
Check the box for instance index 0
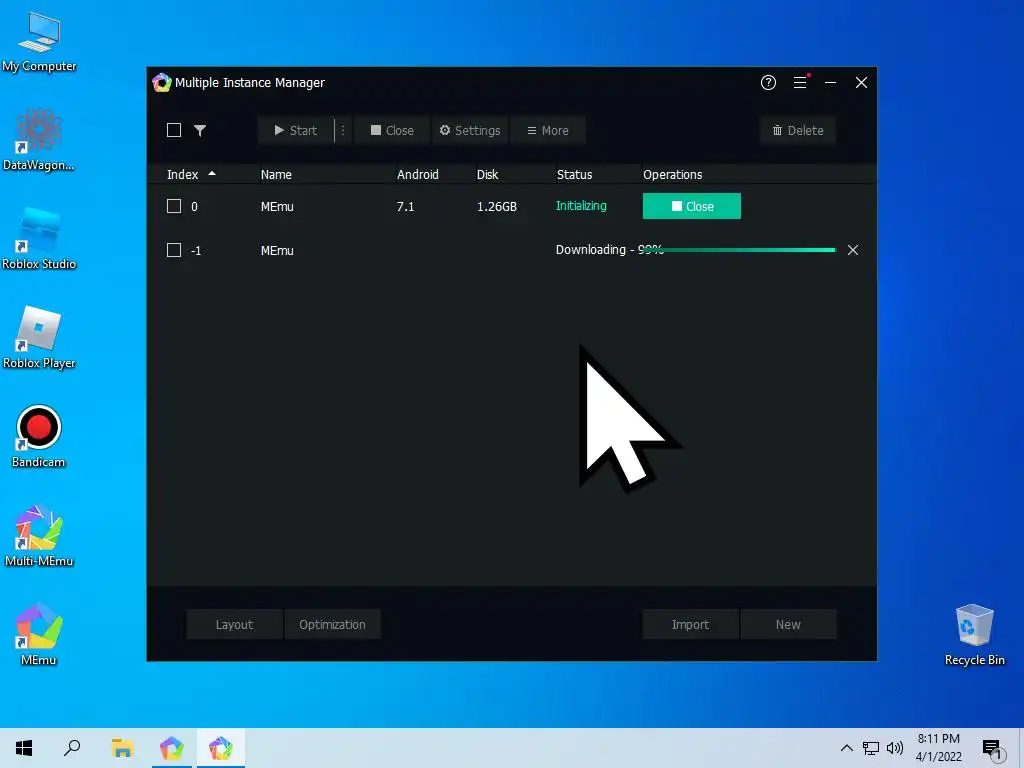click(x=174, y=206)
